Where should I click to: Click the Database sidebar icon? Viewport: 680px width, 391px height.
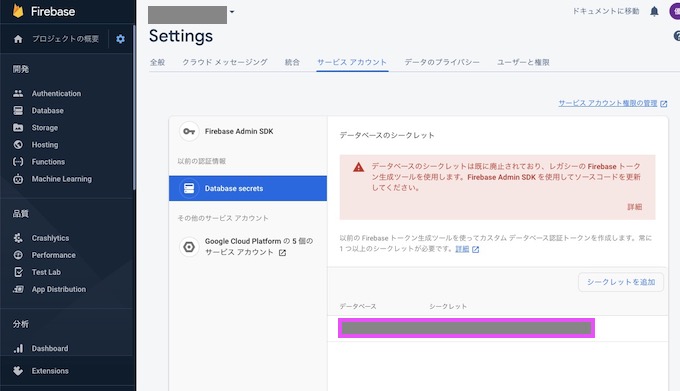[18, 111]
